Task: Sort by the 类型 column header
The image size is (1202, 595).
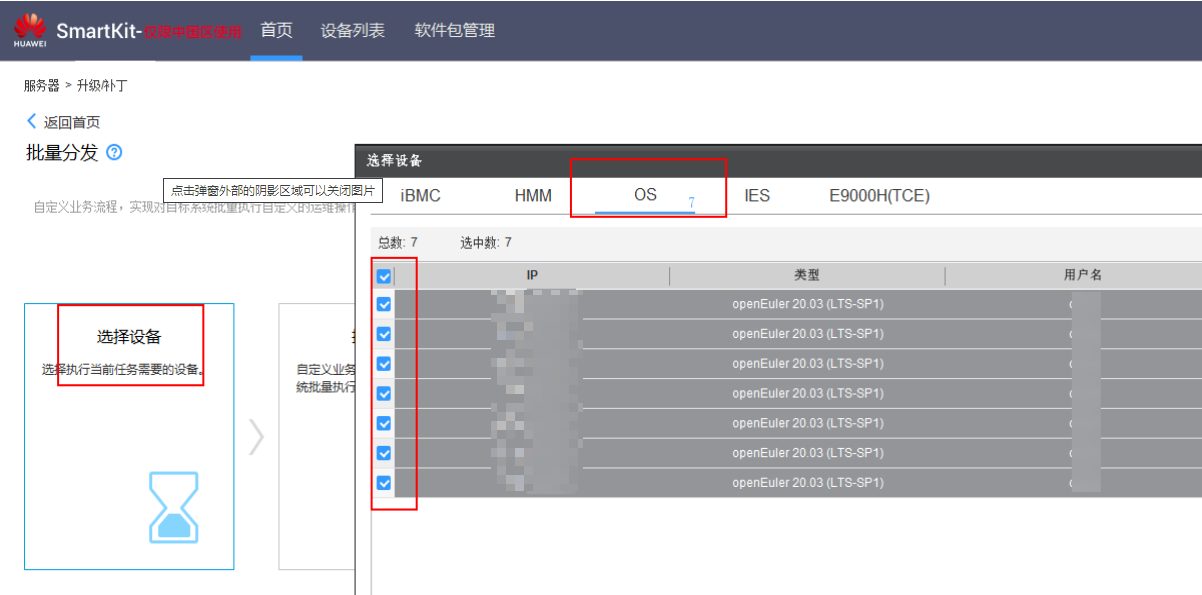Action: 807,275
